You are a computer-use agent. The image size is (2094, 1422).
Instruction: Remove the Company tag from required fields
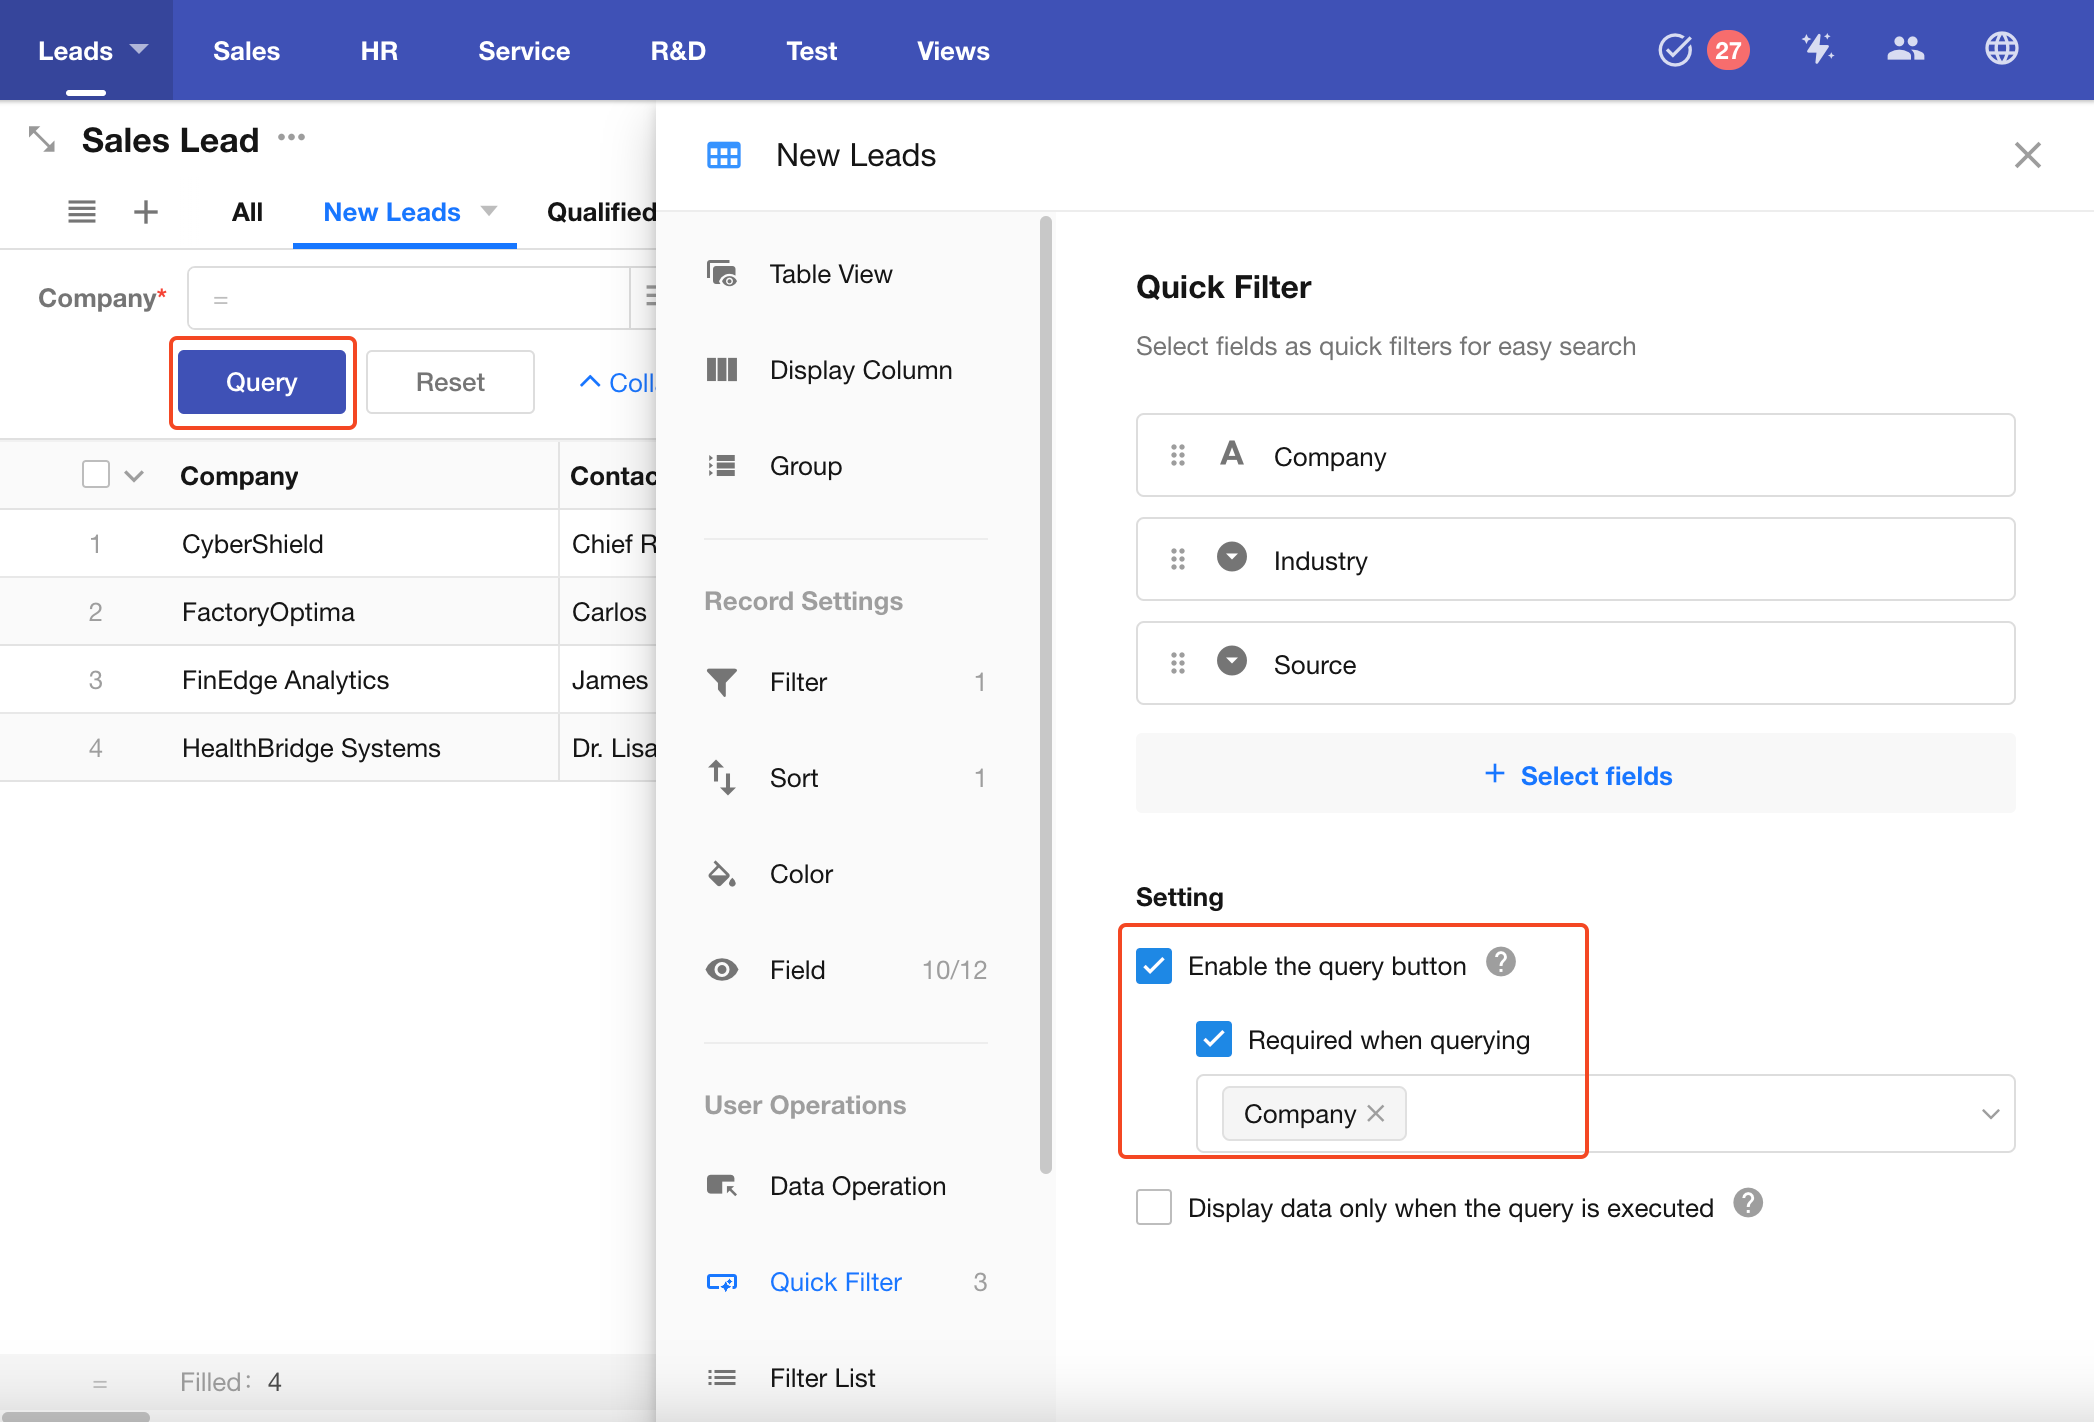(1376, 1113)
